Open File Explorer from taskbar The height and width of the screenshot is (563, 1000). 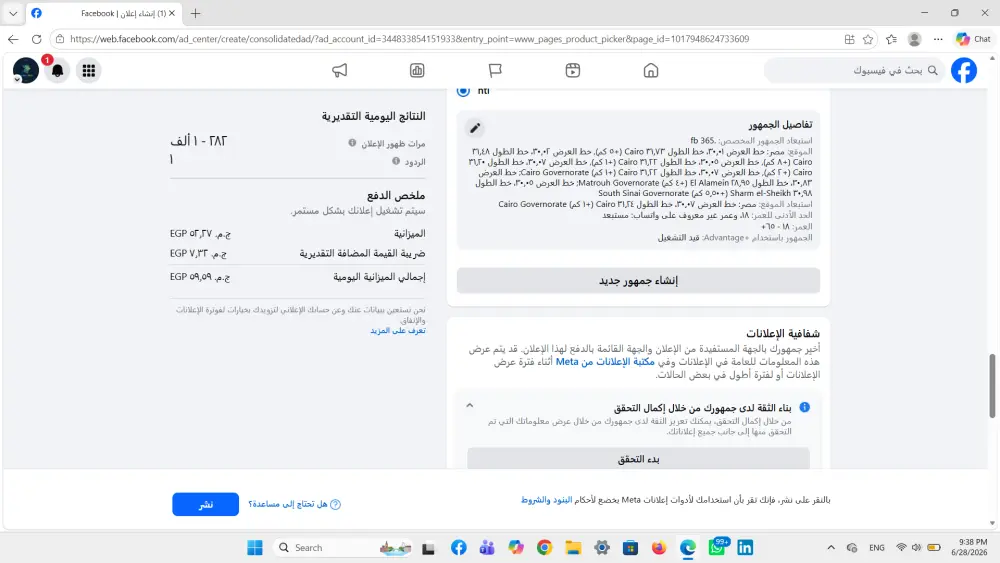click(573, 548)
